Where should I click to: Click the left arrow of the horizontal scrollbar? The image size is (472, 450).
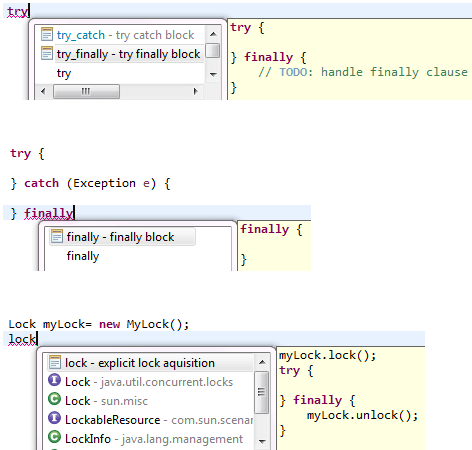(43, 91)
